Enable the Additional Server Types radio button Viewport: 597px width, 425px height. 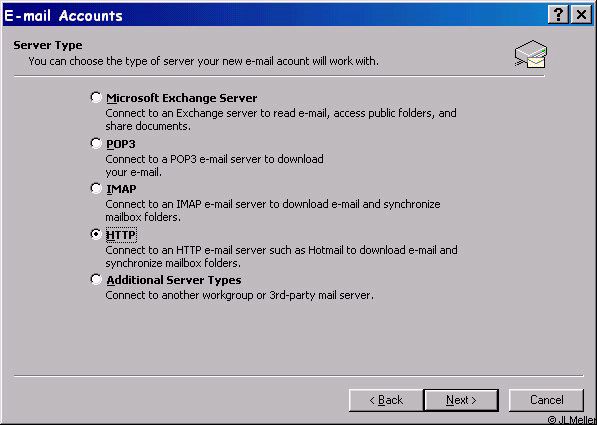[x=96, y=280]
